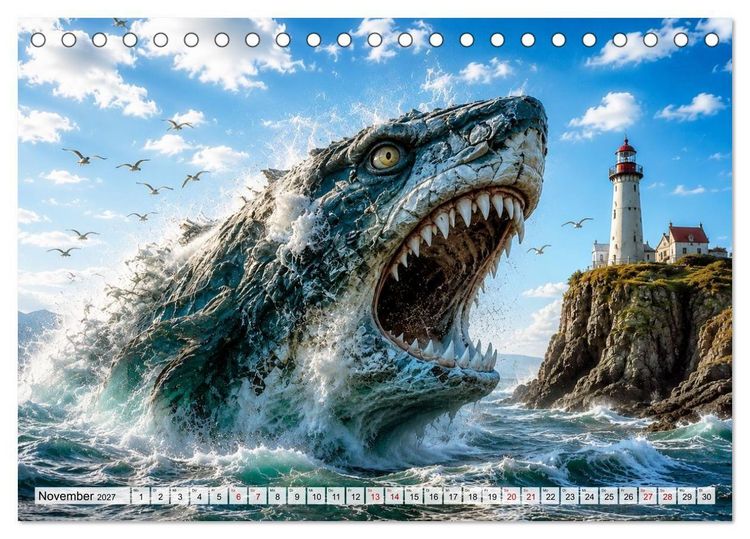Select red date 21 in the calendar strip
The image size is (750, 539).
coord(531,496)
